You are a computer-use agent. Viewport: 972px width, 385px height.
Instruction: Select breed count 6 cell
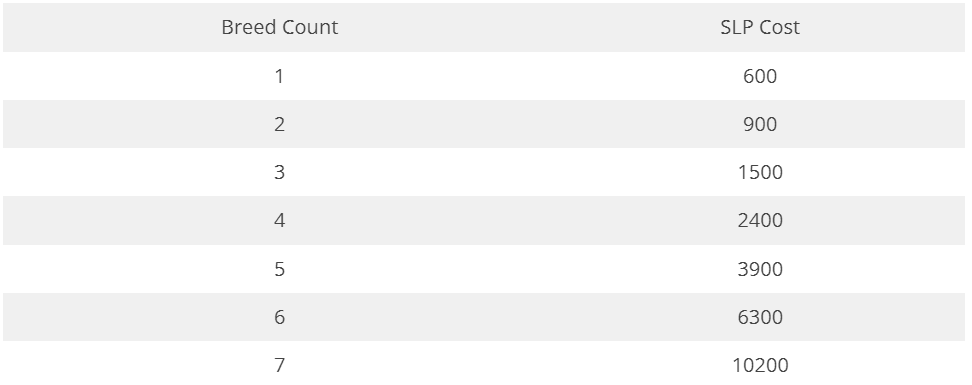pyautogui.click(x=280, y=317)
